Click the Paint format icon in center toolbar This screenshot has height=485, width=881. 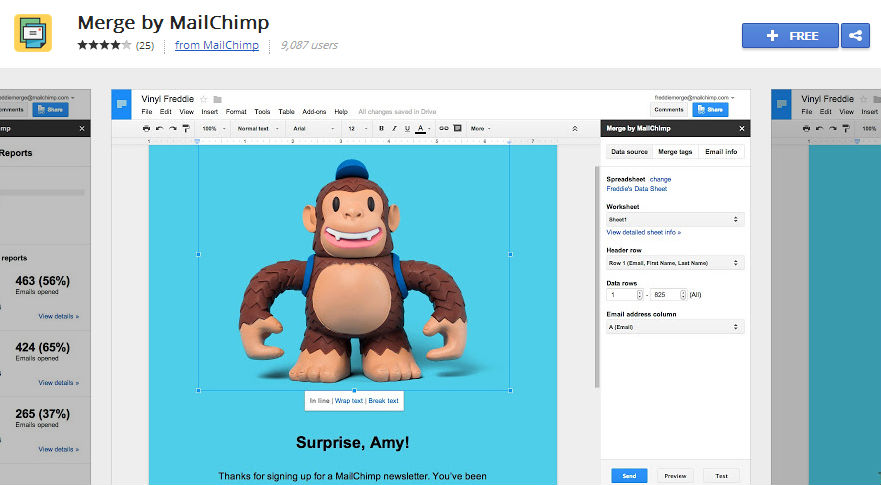click(x=186, y=129)
